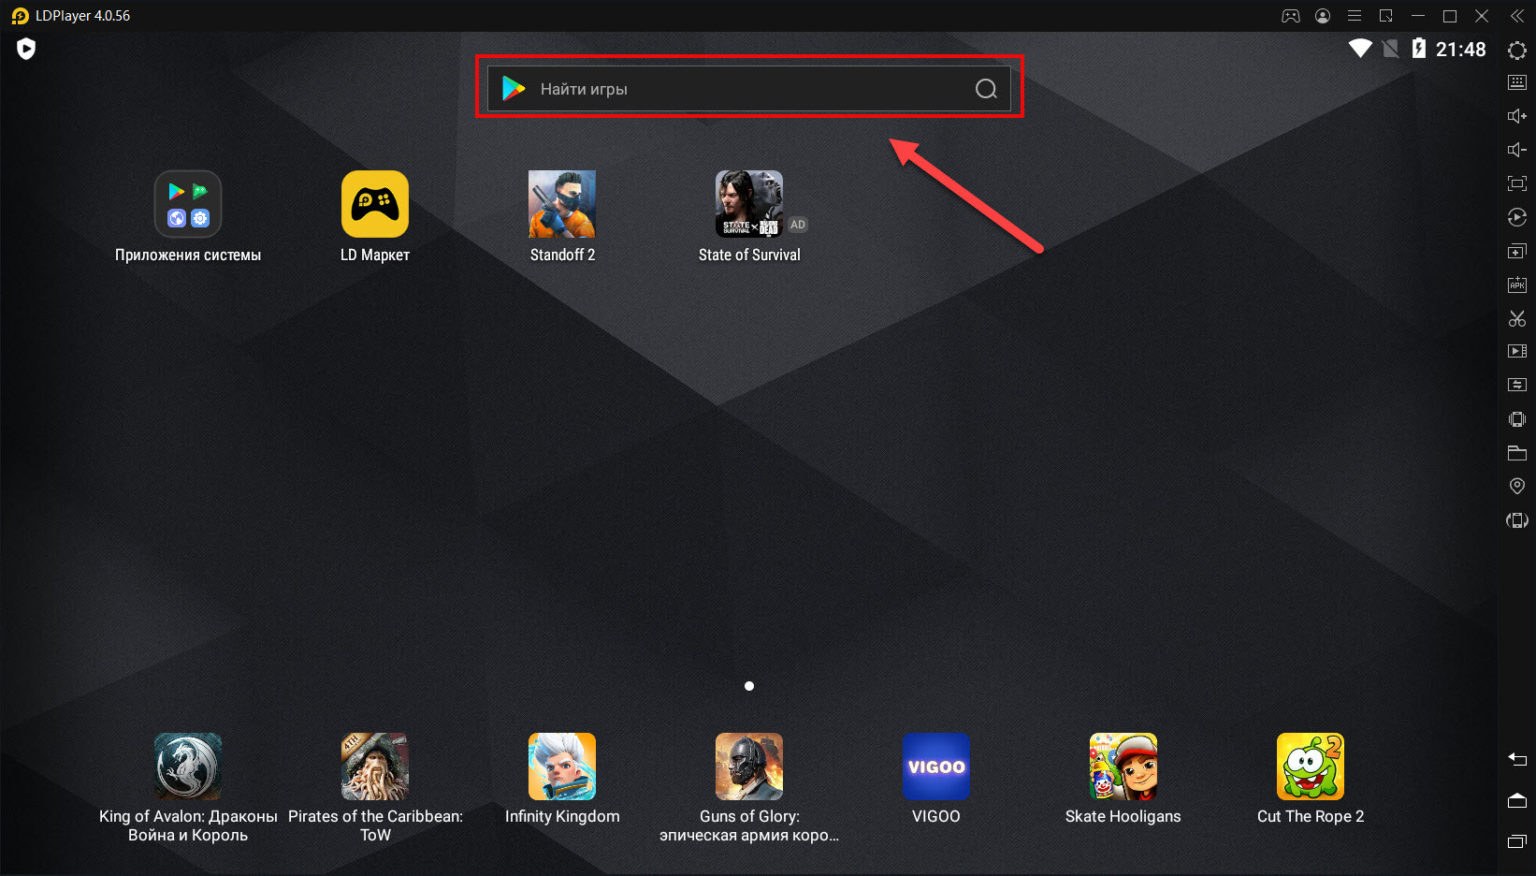The height and width of the screenshot is (876, 1536).
Task: Open user account icon in title bar
Action: click(x=1323, y=16)
